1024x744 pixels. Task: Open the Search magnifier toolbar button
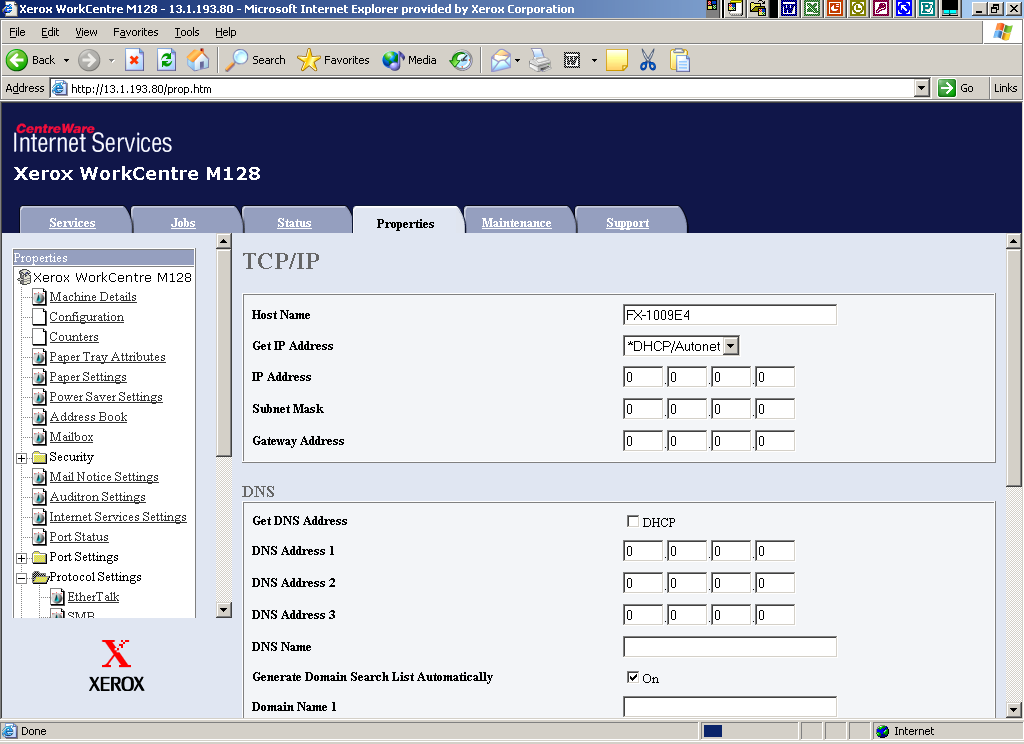pyautogui.click(x=255, y=60)
